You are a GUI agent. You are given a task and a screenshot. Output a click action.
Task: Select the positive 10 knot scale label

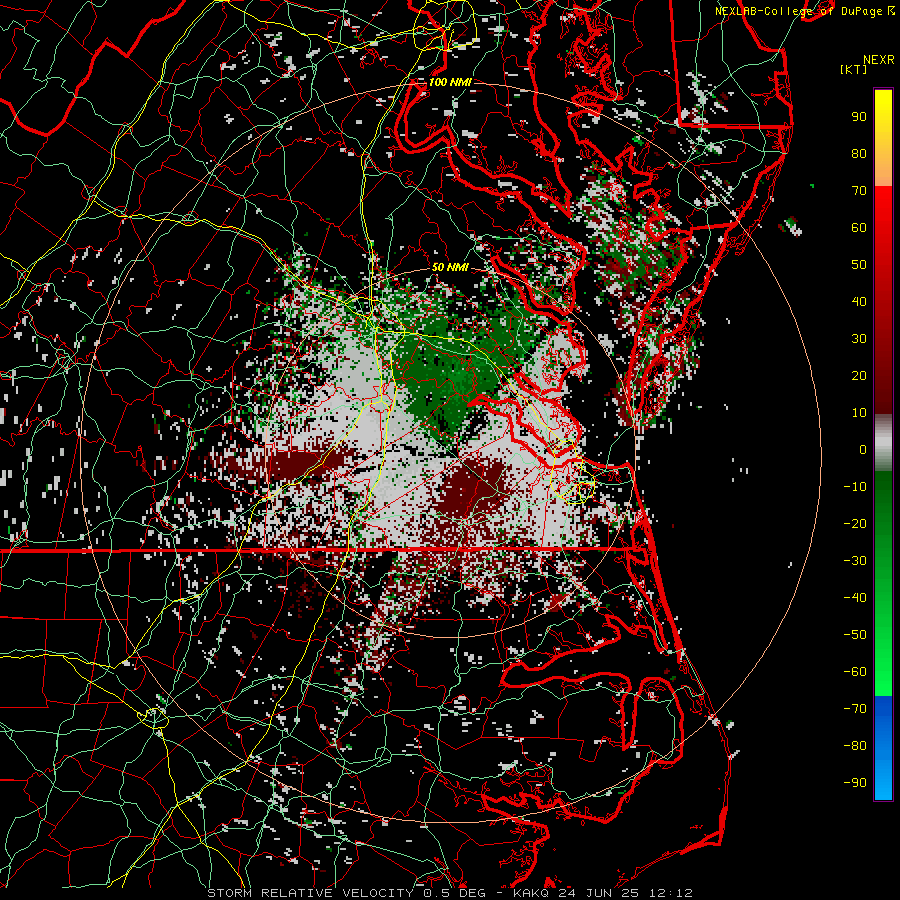pos(859,413)
